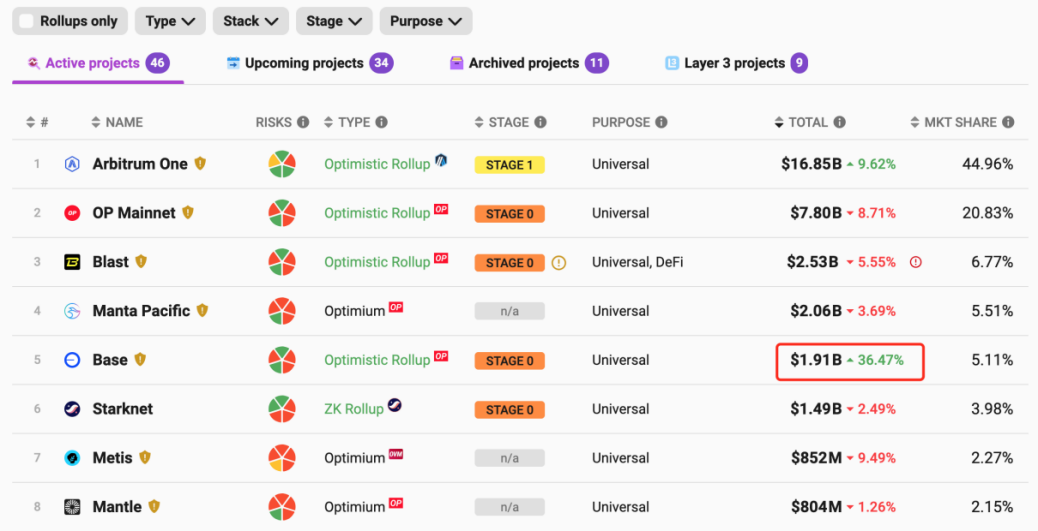Click the Arbitrum One logo icon
This screenshot has width=1038, height=531.
click(72, 164)
